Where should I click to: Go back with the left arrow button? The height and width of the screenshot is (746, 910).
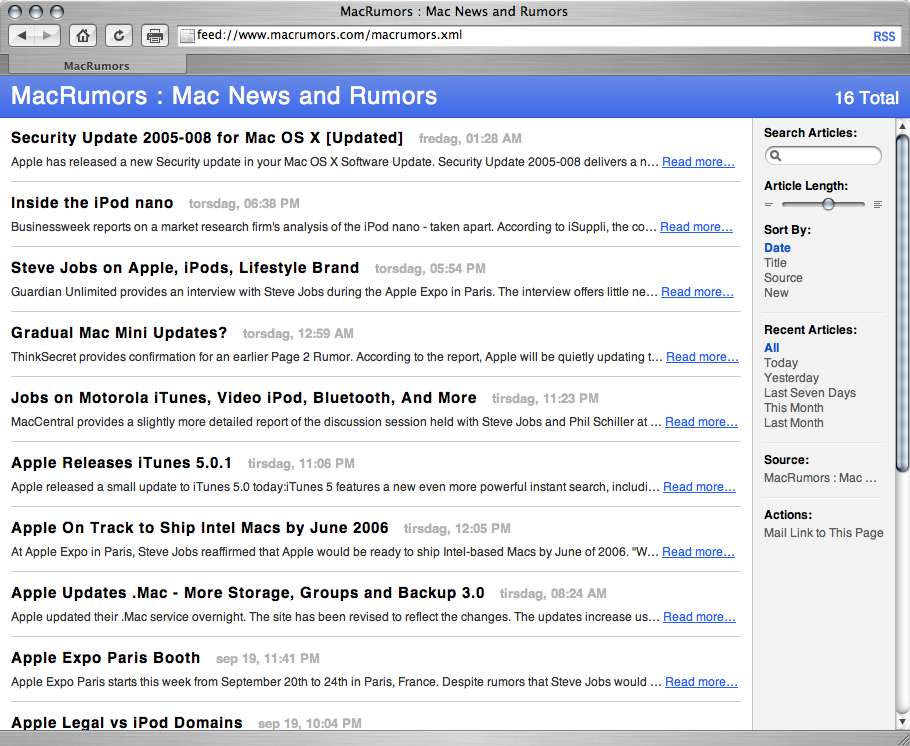22,35
